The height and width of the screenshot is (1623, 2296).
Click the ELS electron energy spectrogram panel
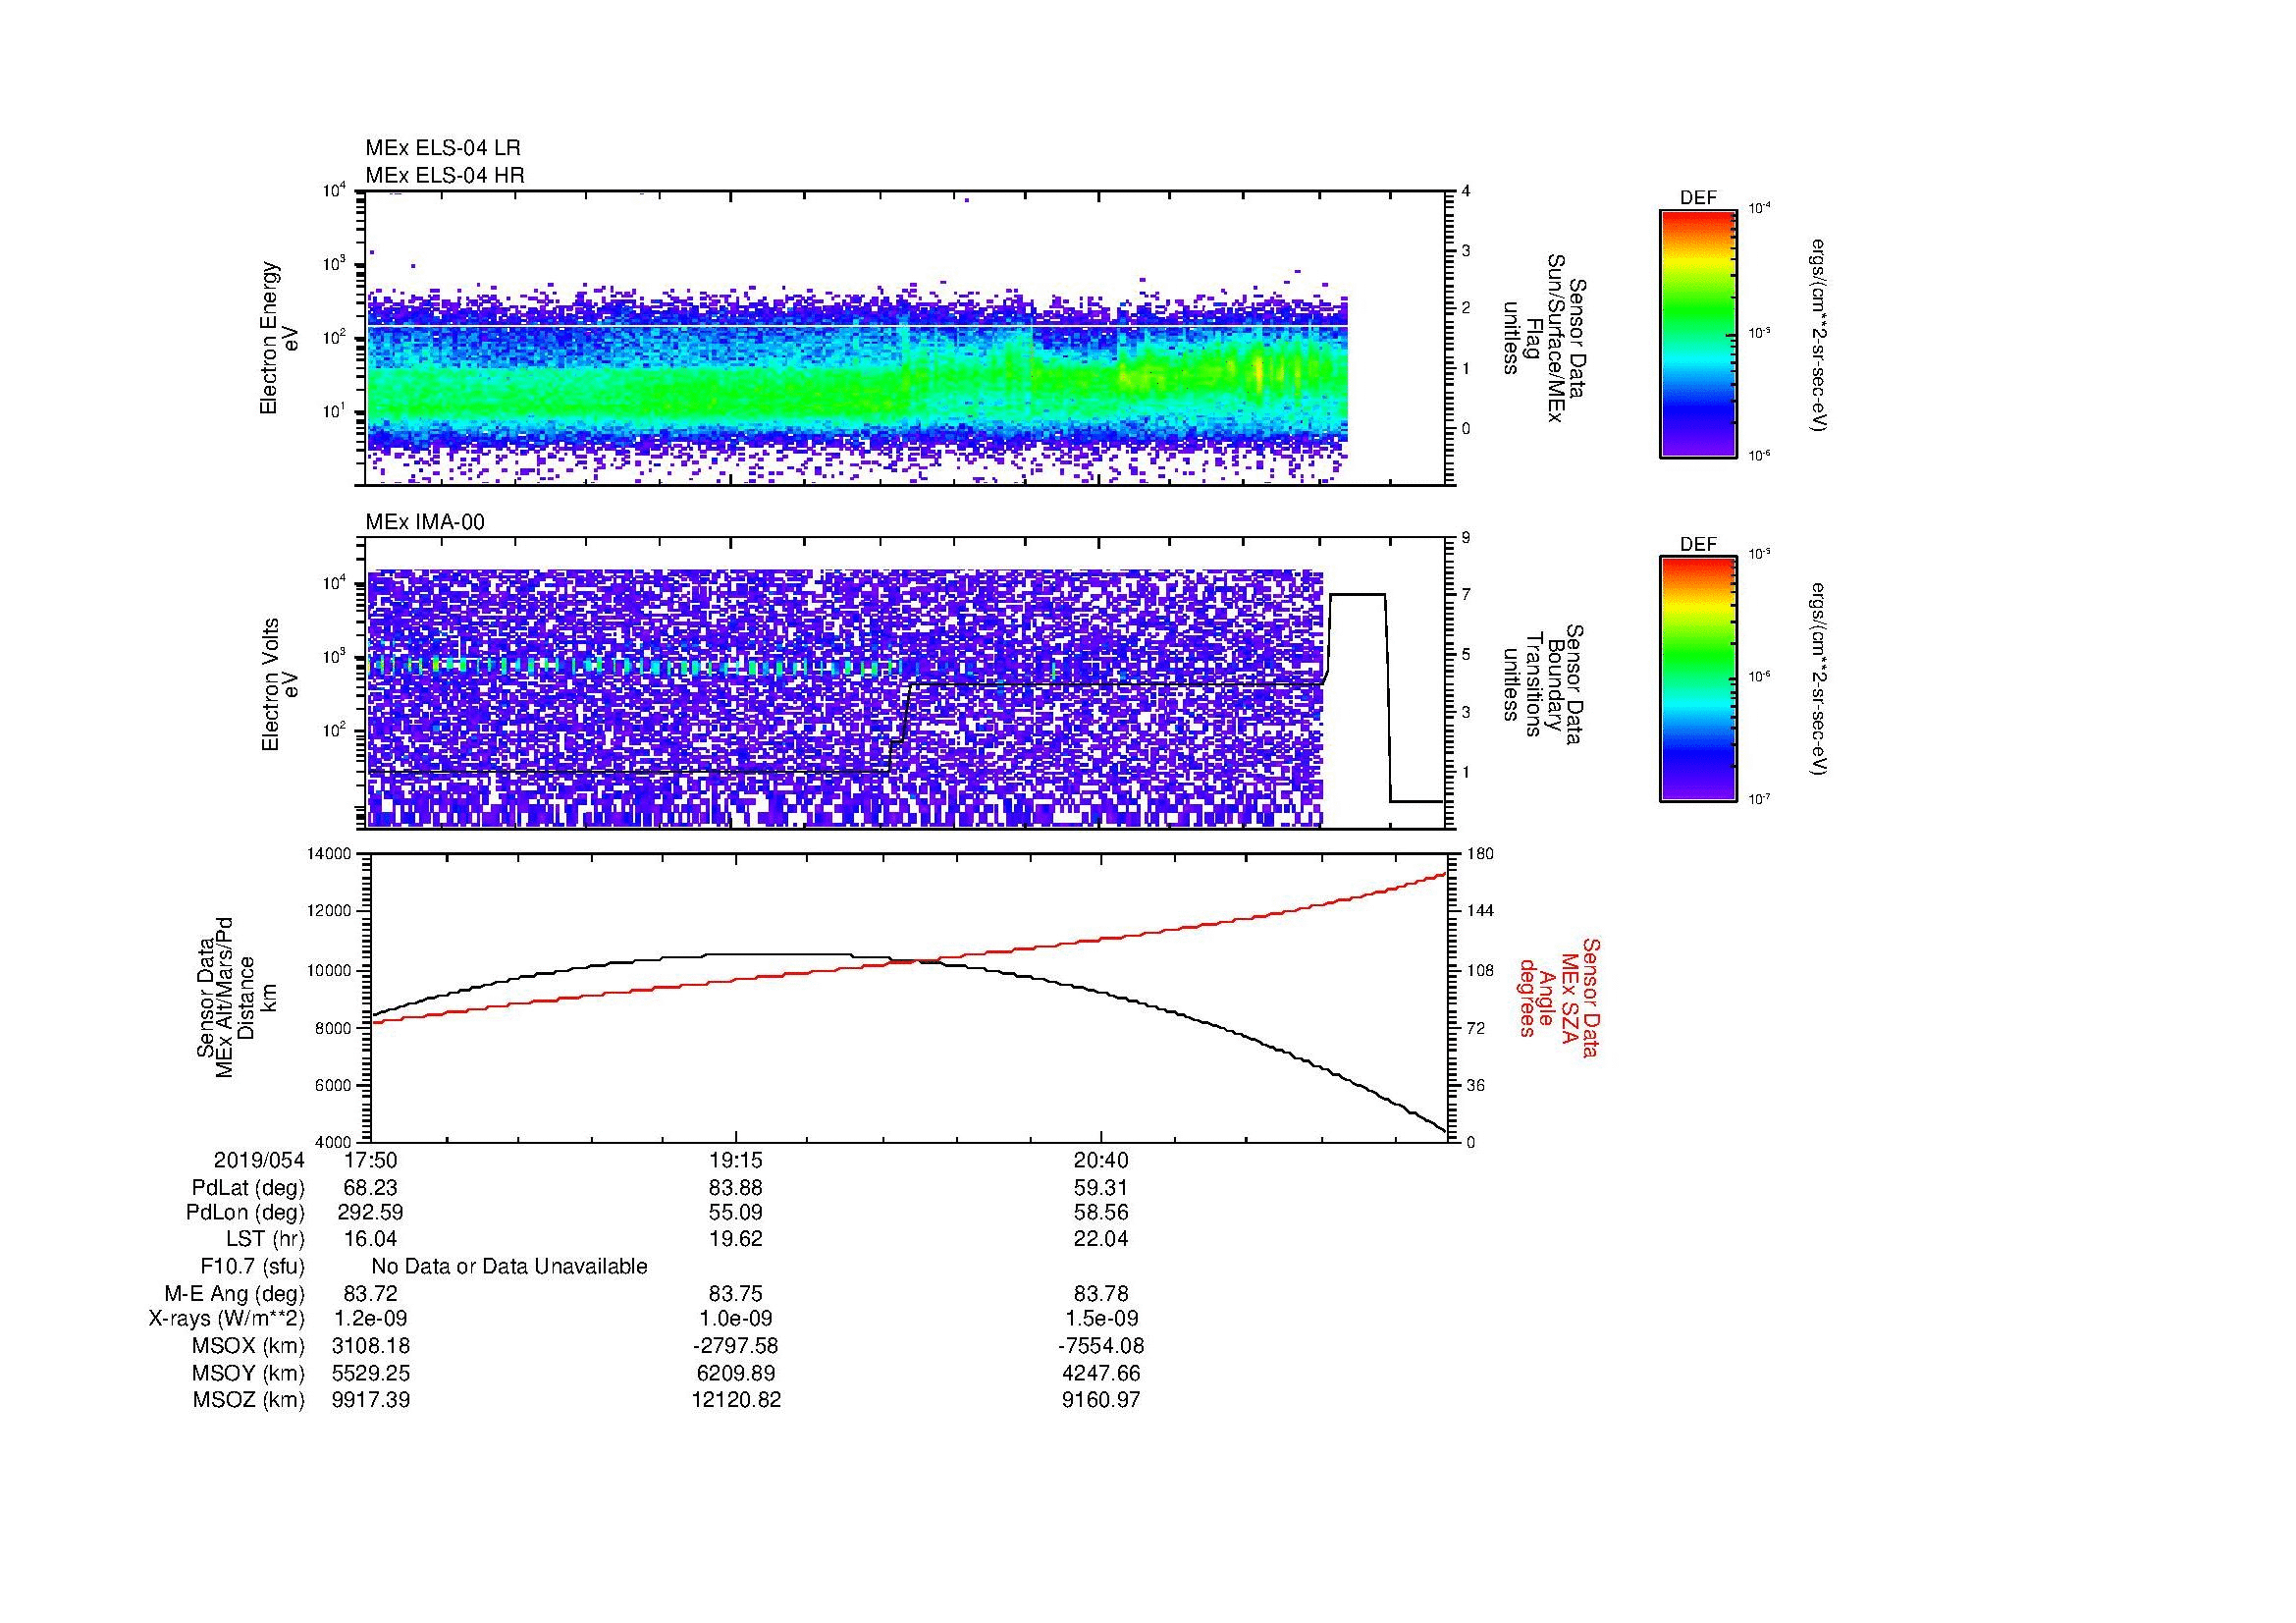tap(907, 338)
